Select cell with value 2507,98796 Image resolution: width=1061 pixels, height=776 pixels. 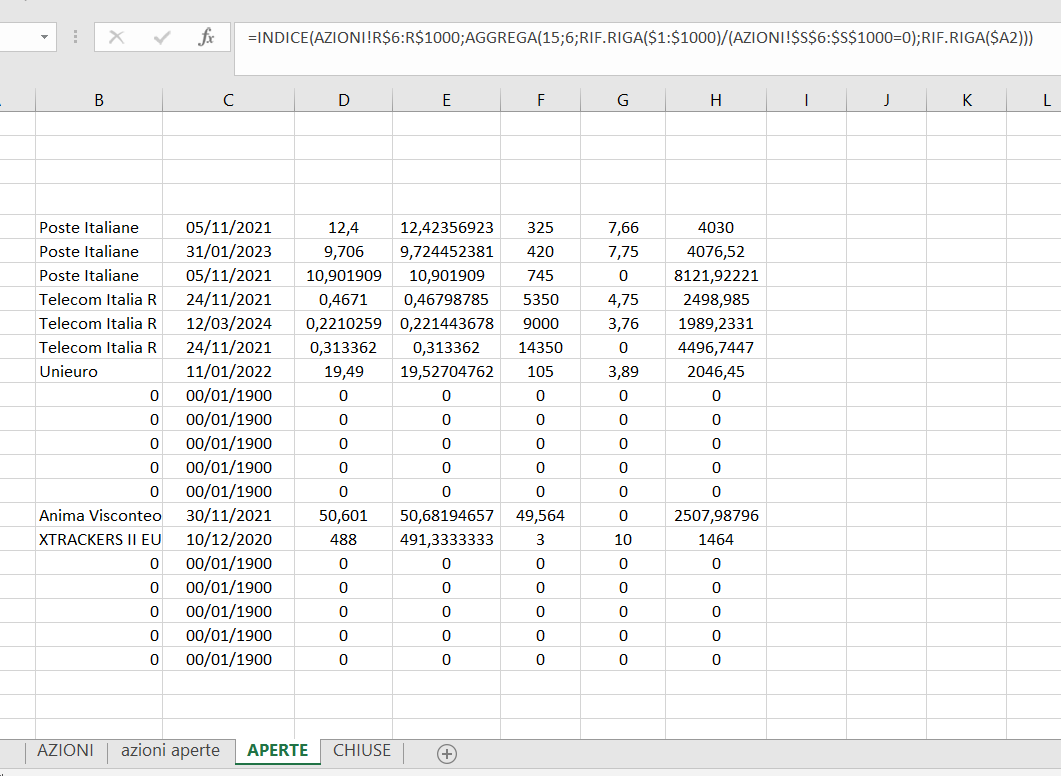tap(716, 516)
